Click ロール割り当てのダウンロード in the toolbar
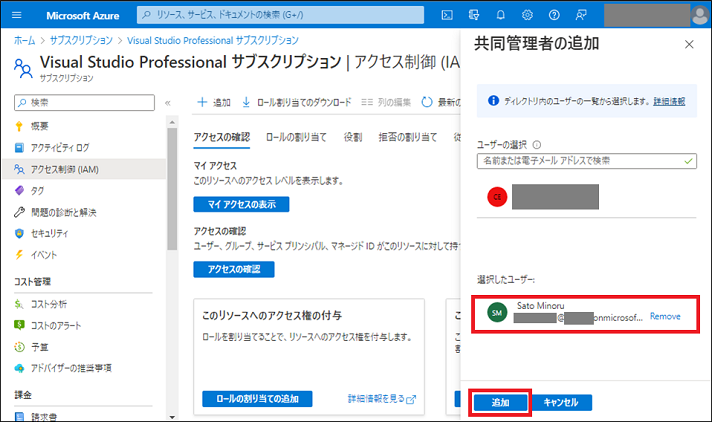The height and width of the screenshot is (422, 712). click(297, 102)
